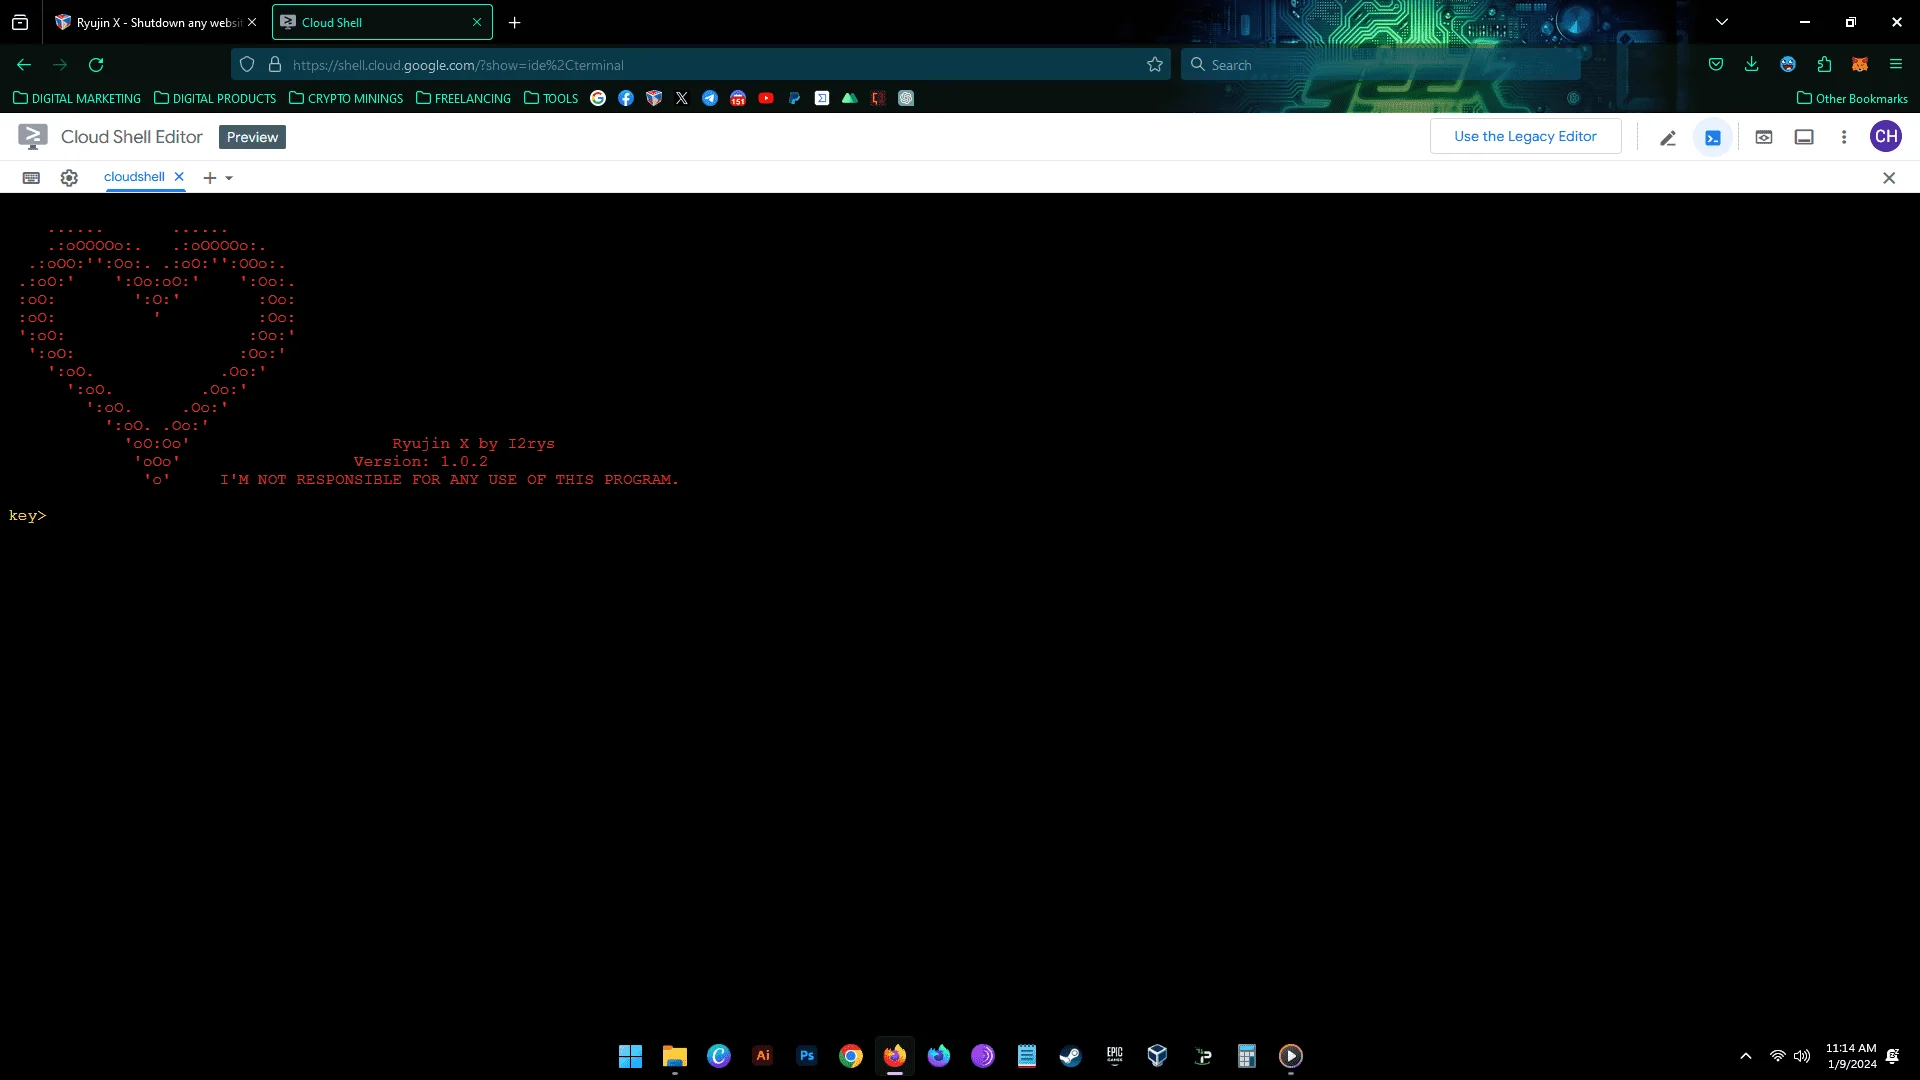Open a new browser tab
This screenshot has height=1080, width=1920.
[x=514, y=22]
